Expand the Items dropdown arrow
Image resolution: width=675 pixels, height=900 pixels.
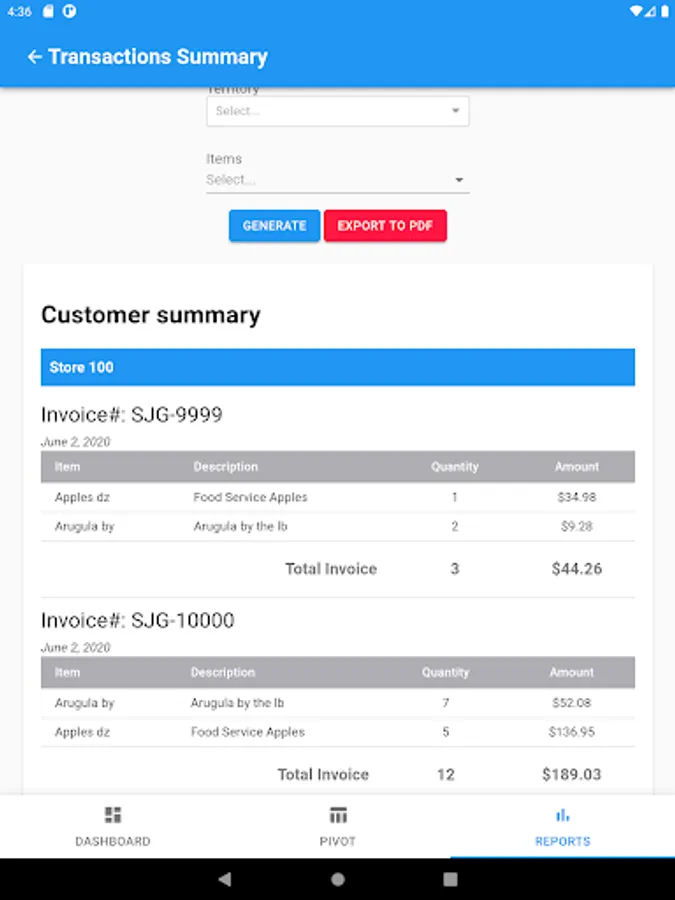459,180
